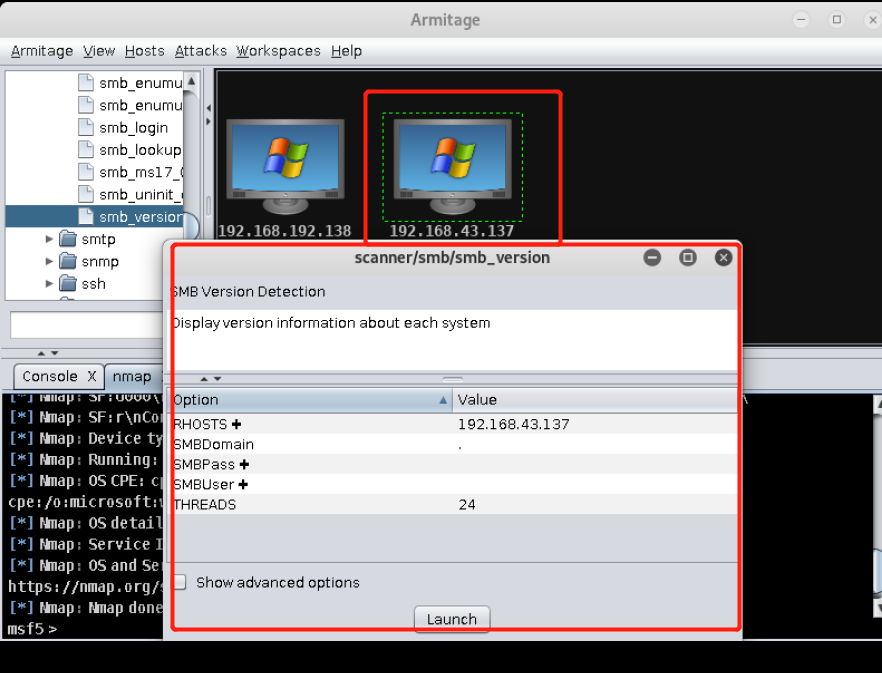Image resolution: width=882 pixels, height=673 pixels.
Task: Open the Attacks menu
Action: click(201, 51)
